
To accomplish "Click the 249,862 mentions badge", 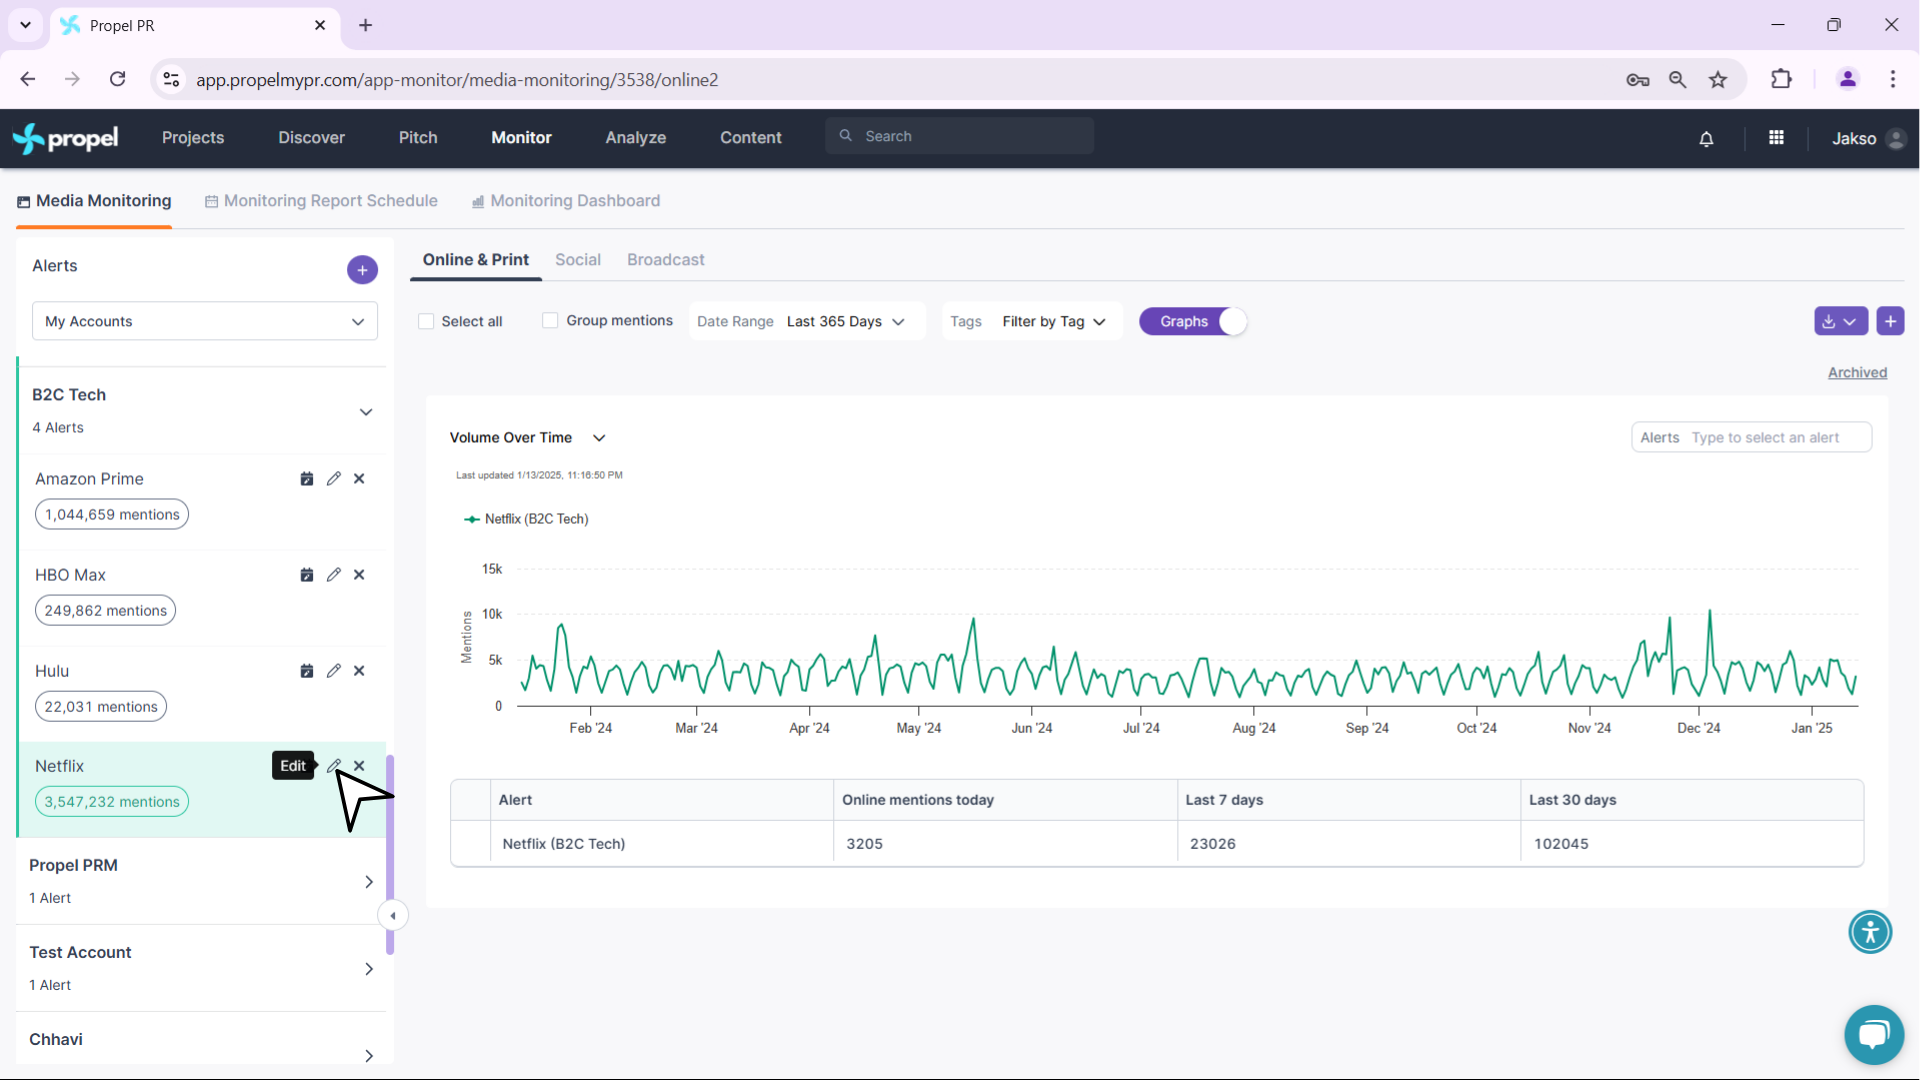I will pos(105,611).
